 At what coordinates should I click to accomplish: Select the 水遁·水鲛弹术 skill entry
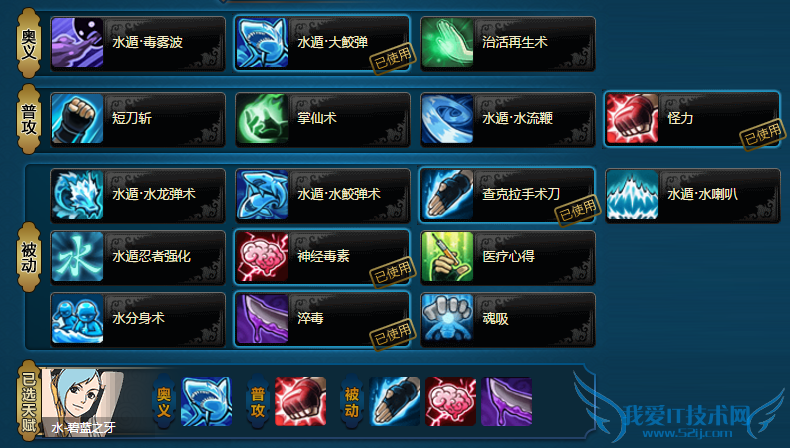(x=322, y=195)
